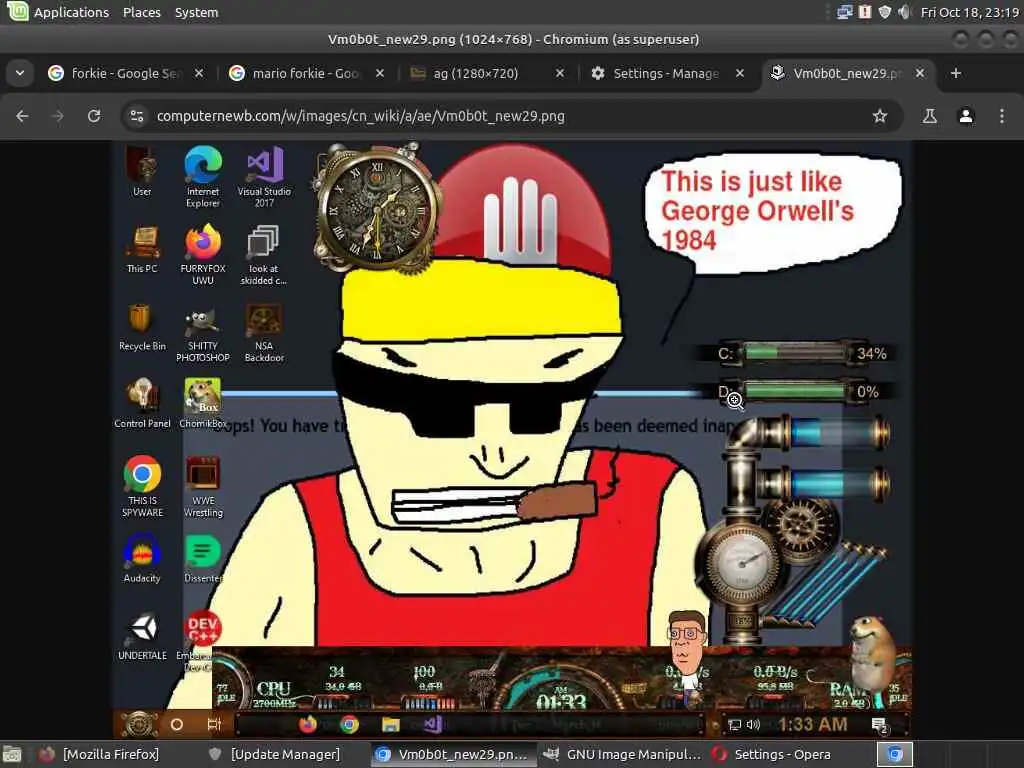Click the show desktop panel icon
1024x768 pixels.
click(x=12, y=754)
